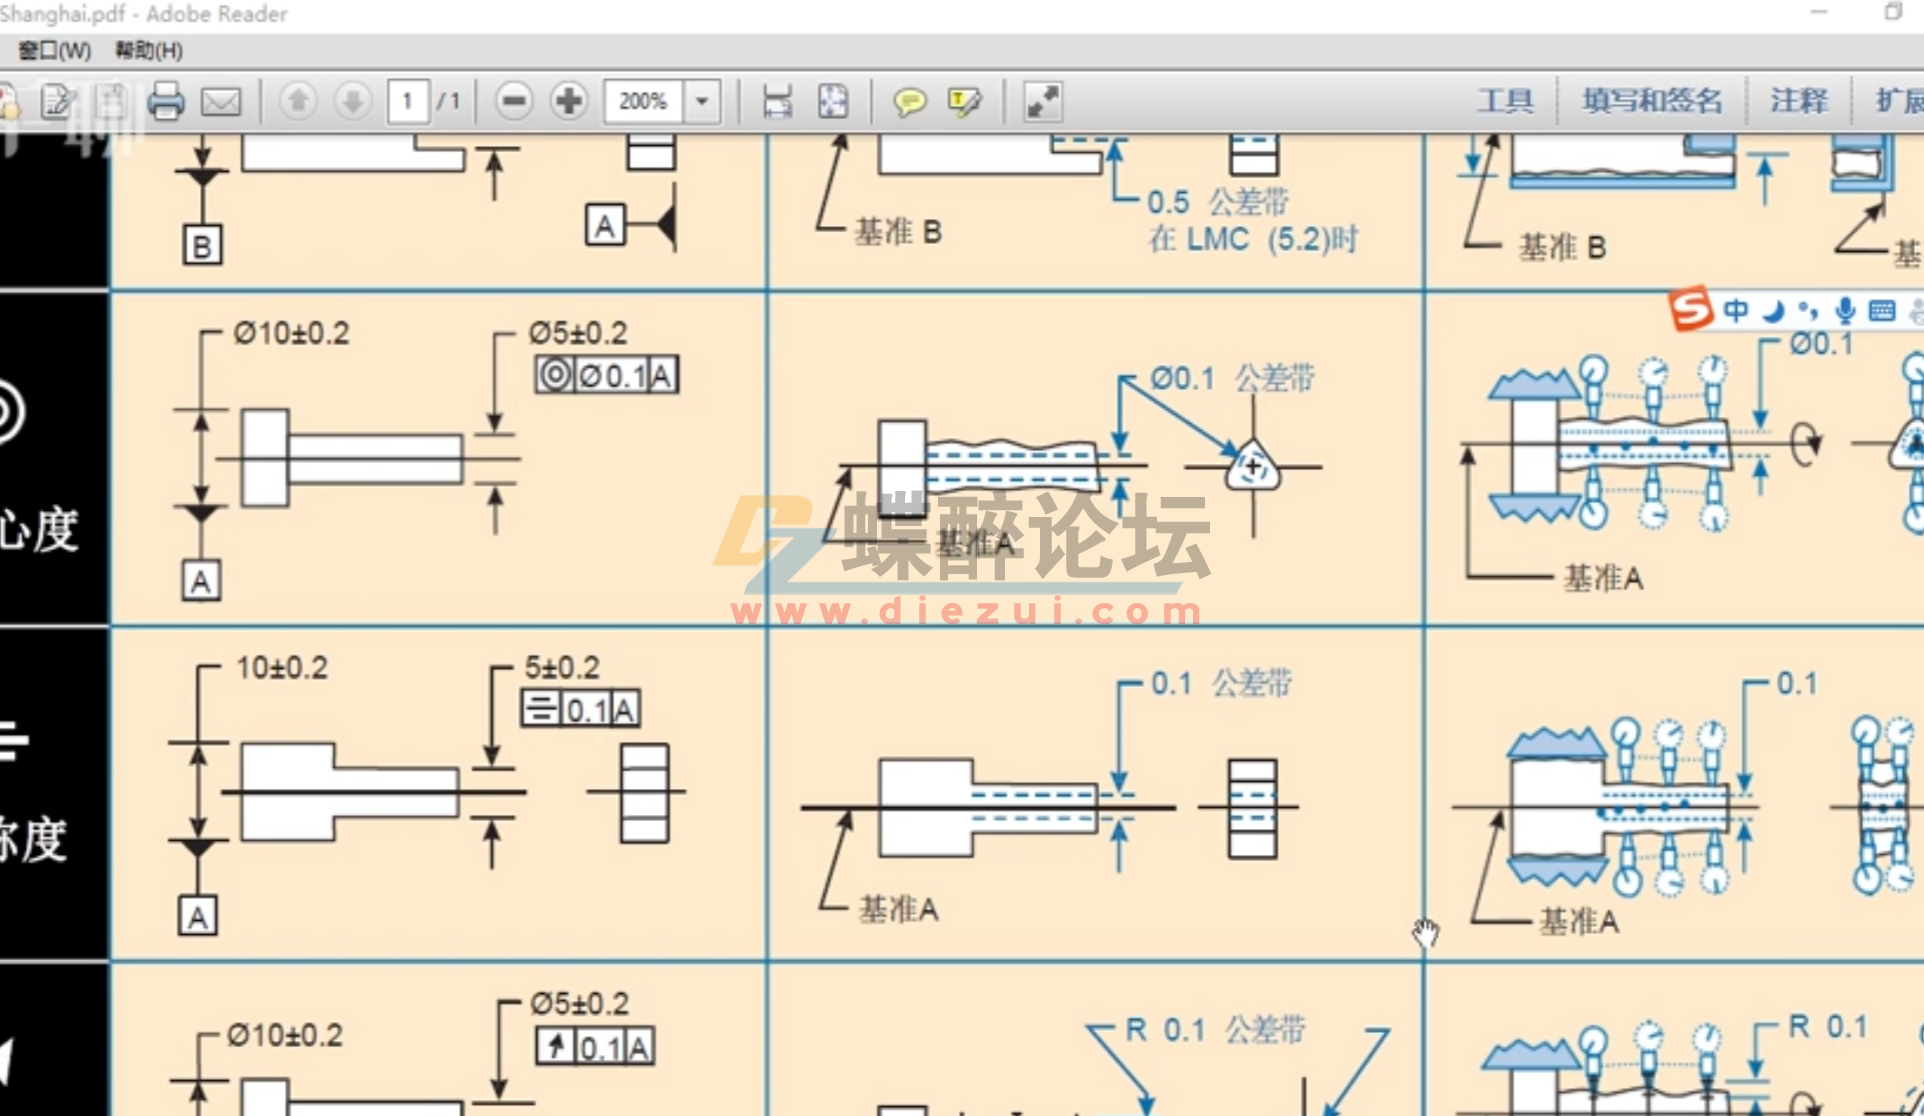Open the zoom percentage dropdown

(703, 101)
